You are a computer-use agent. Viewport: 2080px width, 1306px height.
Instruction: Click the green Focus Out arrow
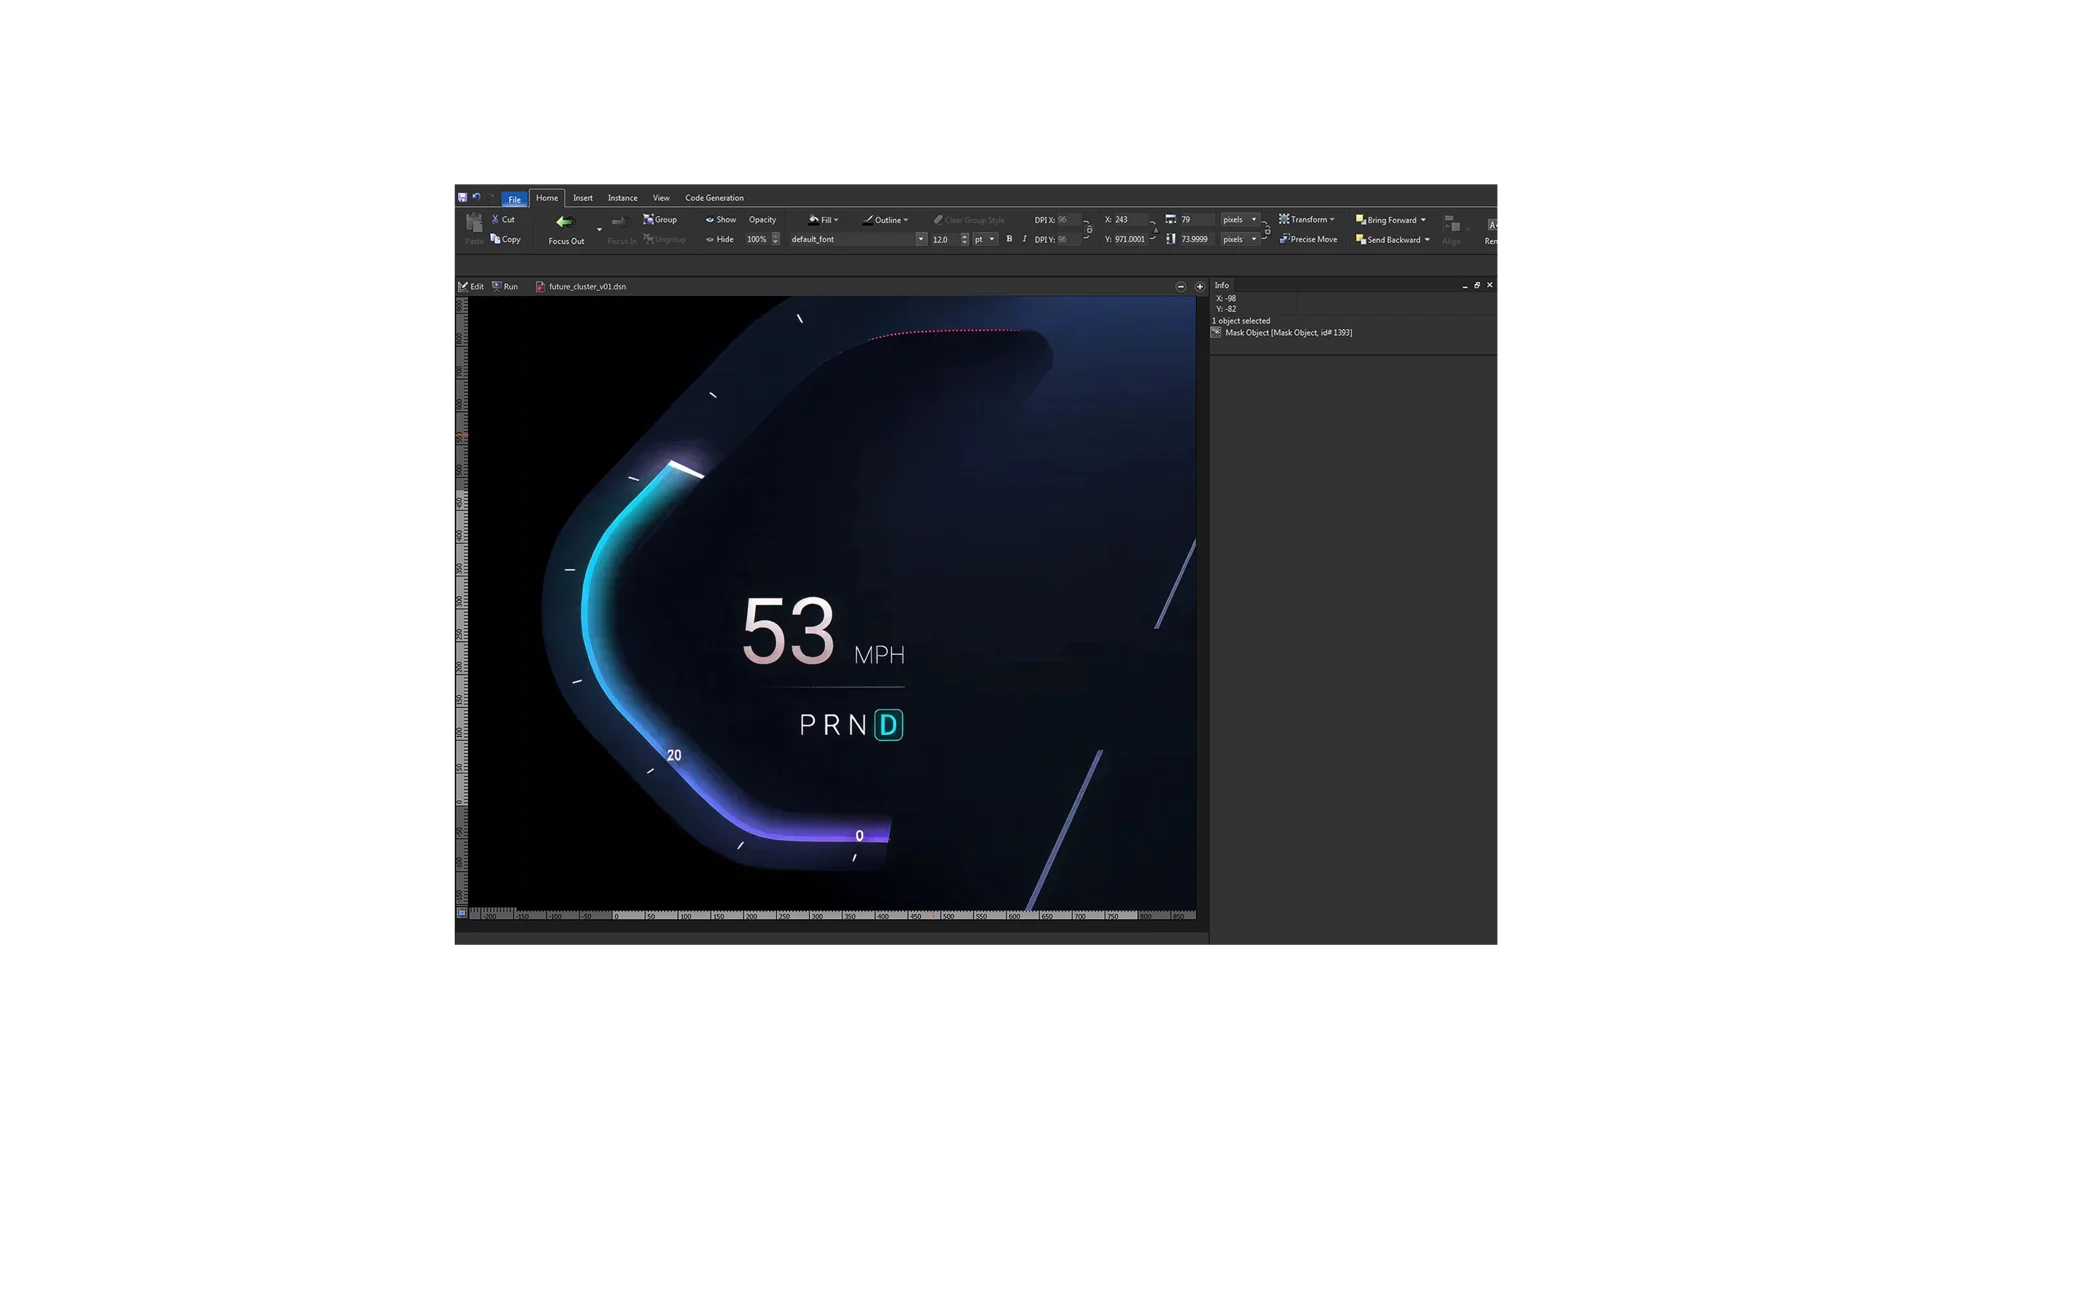point(565,222)
